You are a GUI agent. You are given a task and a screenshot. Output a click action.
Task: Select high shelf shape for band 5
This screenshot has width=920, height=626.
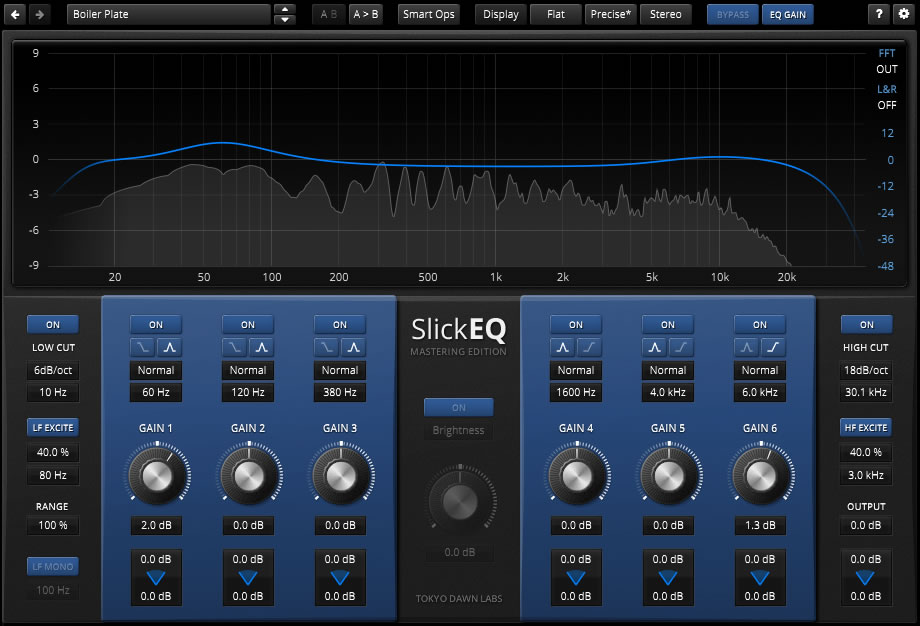click(682, 347)
